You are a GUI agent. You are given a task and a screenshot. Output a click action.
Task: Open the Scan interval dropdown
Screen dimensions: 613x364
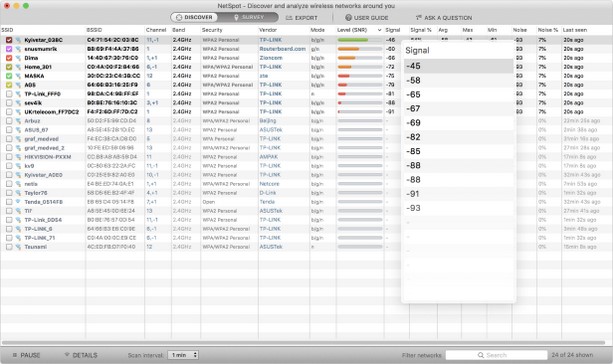tap(183, 355)
